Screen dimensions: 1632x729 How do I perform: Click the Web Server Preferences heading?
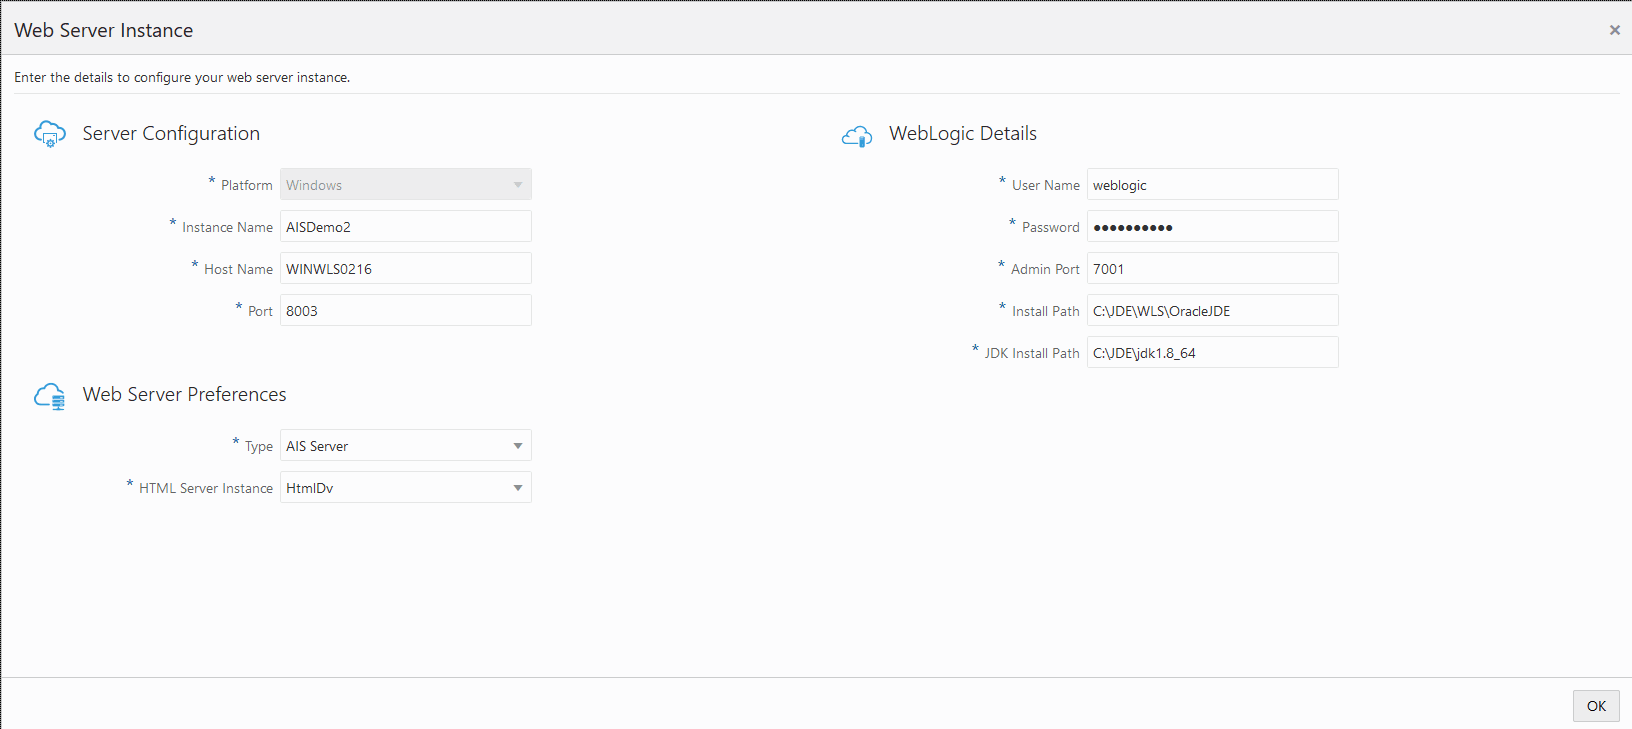pos(184,394)
